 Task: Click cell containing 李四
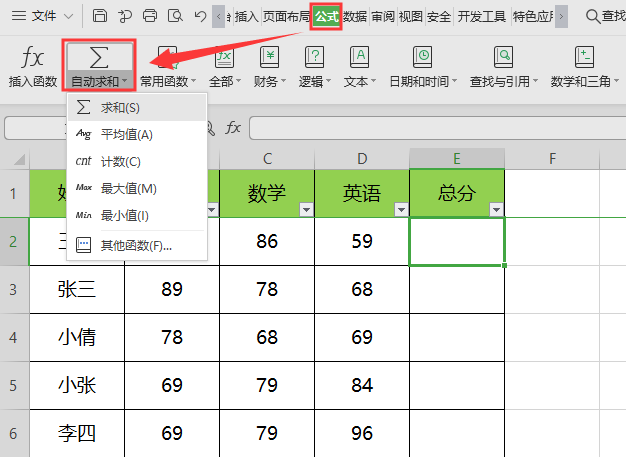[x=77, y=433]
